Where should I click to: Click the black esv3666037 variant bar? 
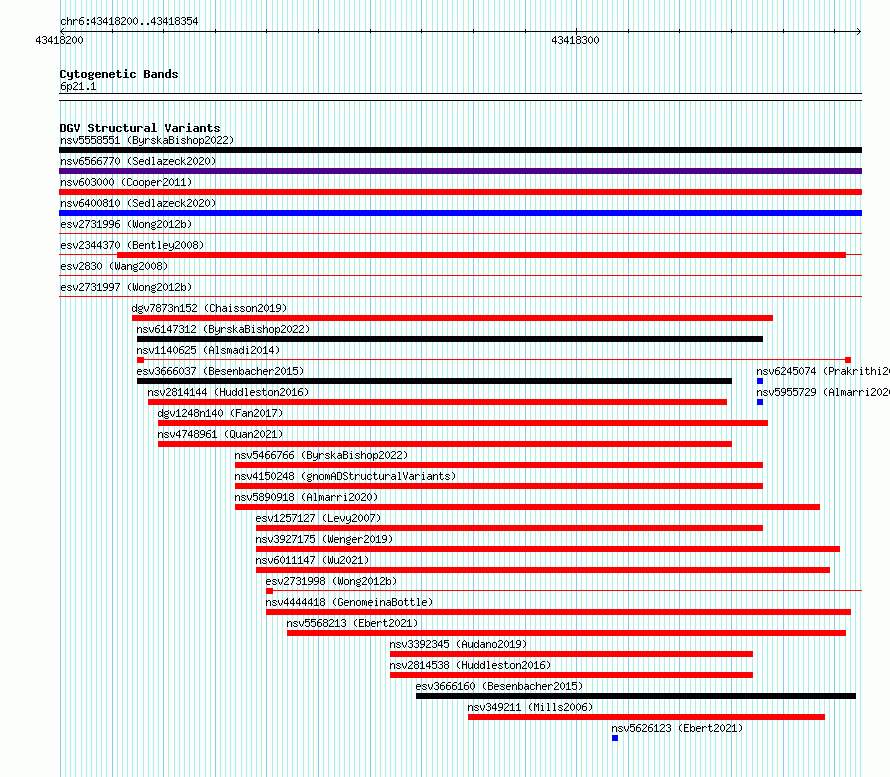[434, 381]
